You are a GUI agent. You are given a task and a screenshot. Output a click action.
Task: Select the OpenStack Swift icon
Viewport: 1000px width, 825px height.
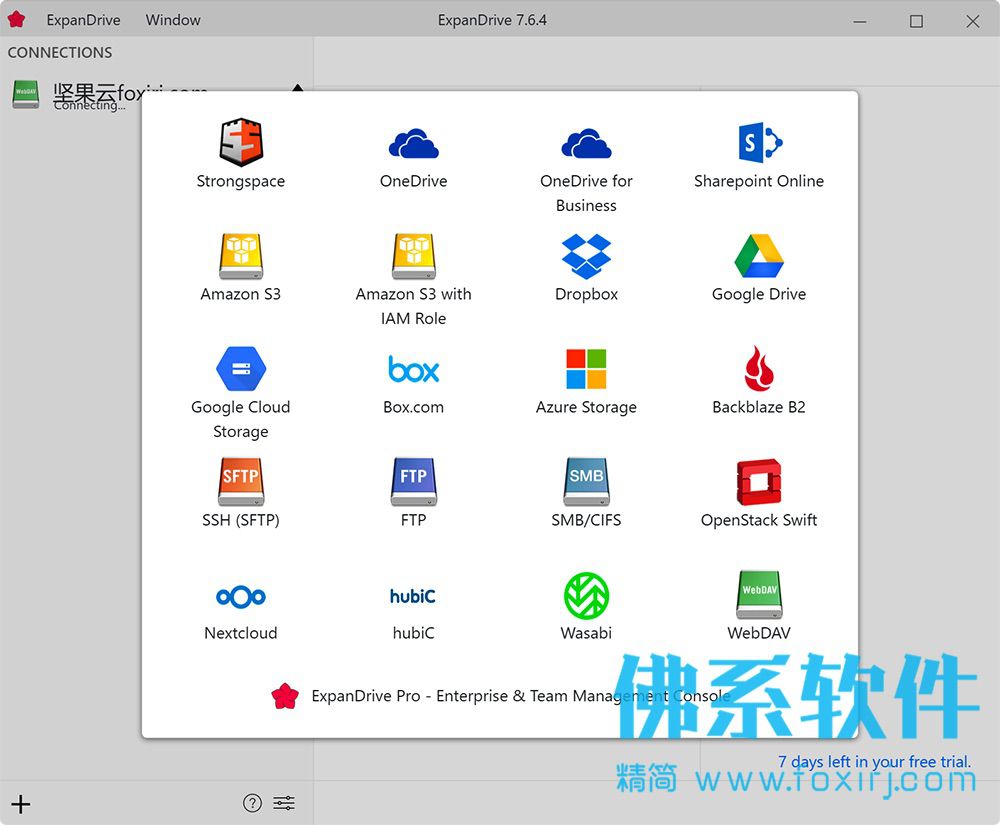point(759,482)
